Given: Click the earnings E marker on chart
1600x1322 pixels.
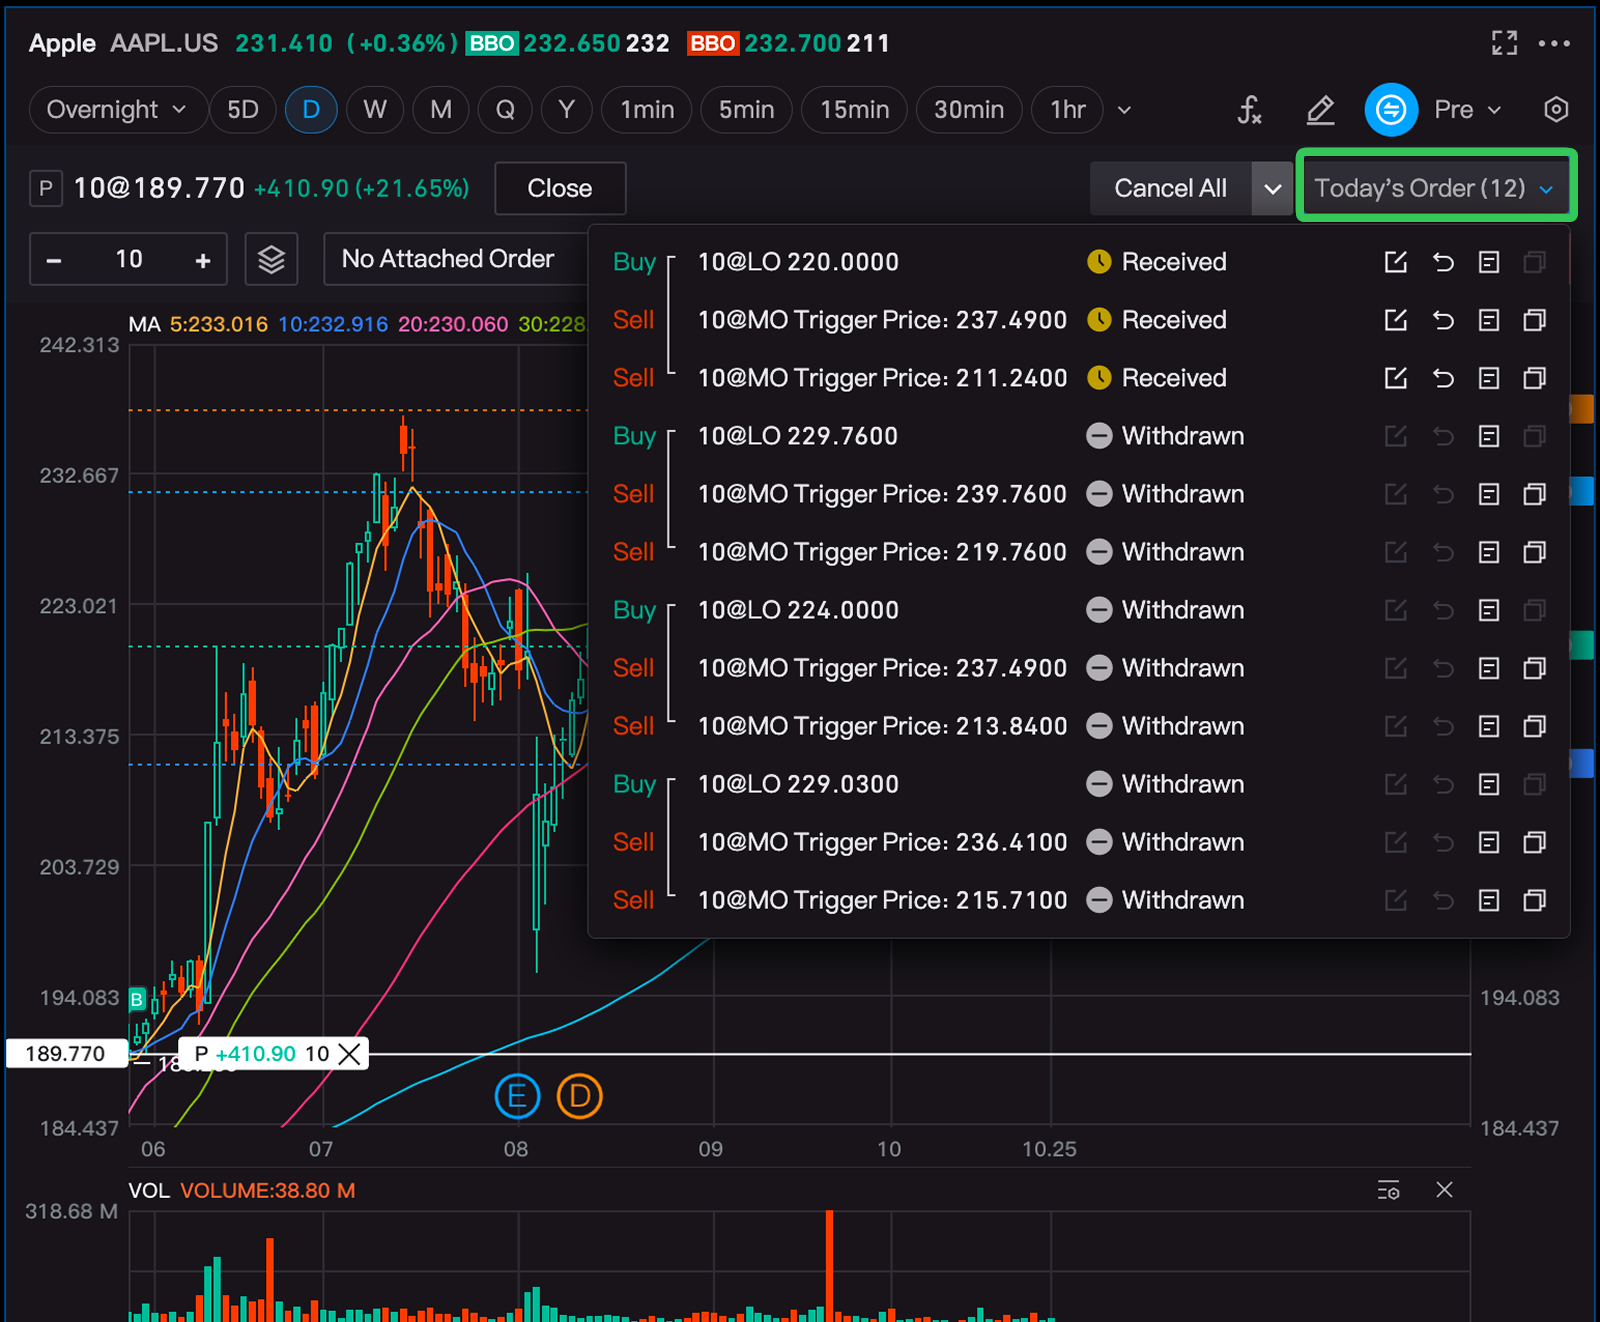Looking at the screenshot, I should (517, 1097).
